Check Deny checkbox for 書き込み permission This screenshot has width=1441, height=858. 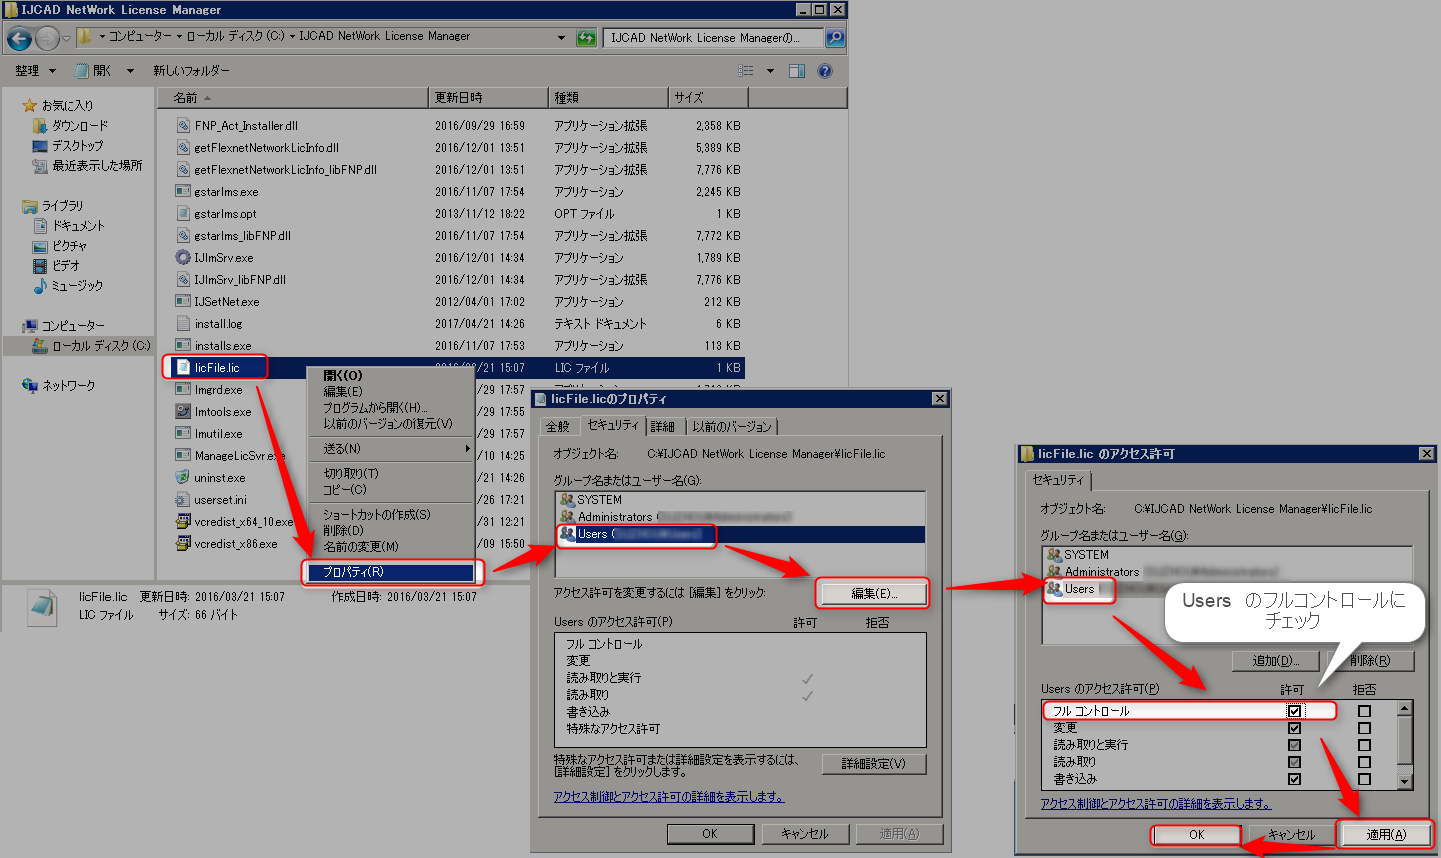tap(1364, 779)
